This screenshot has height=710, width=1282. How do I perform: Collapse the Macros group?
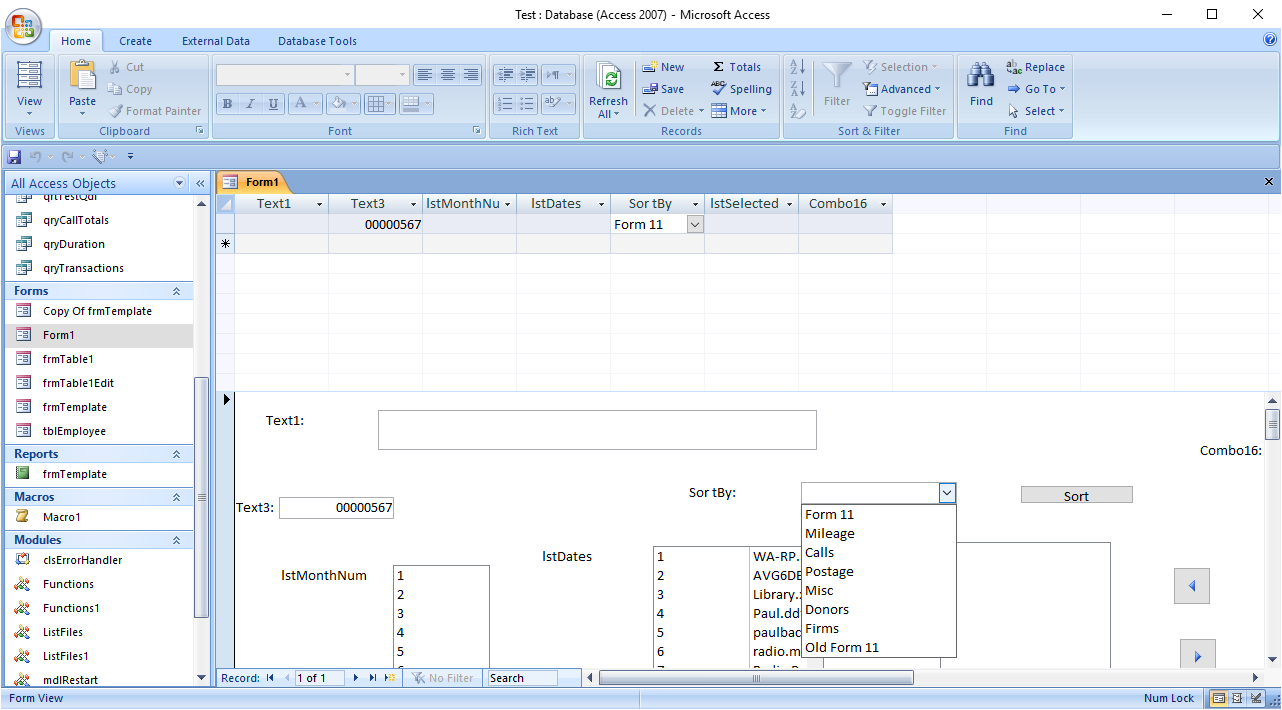coord(177,497)
